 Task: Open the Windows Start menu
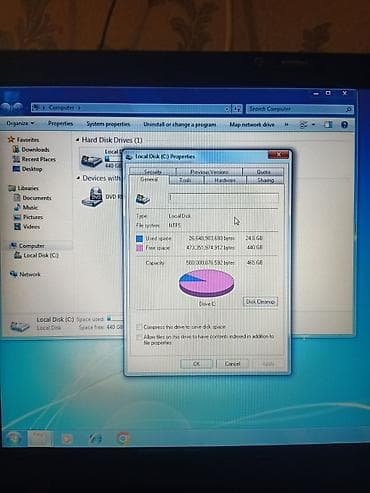pos(13,438)
